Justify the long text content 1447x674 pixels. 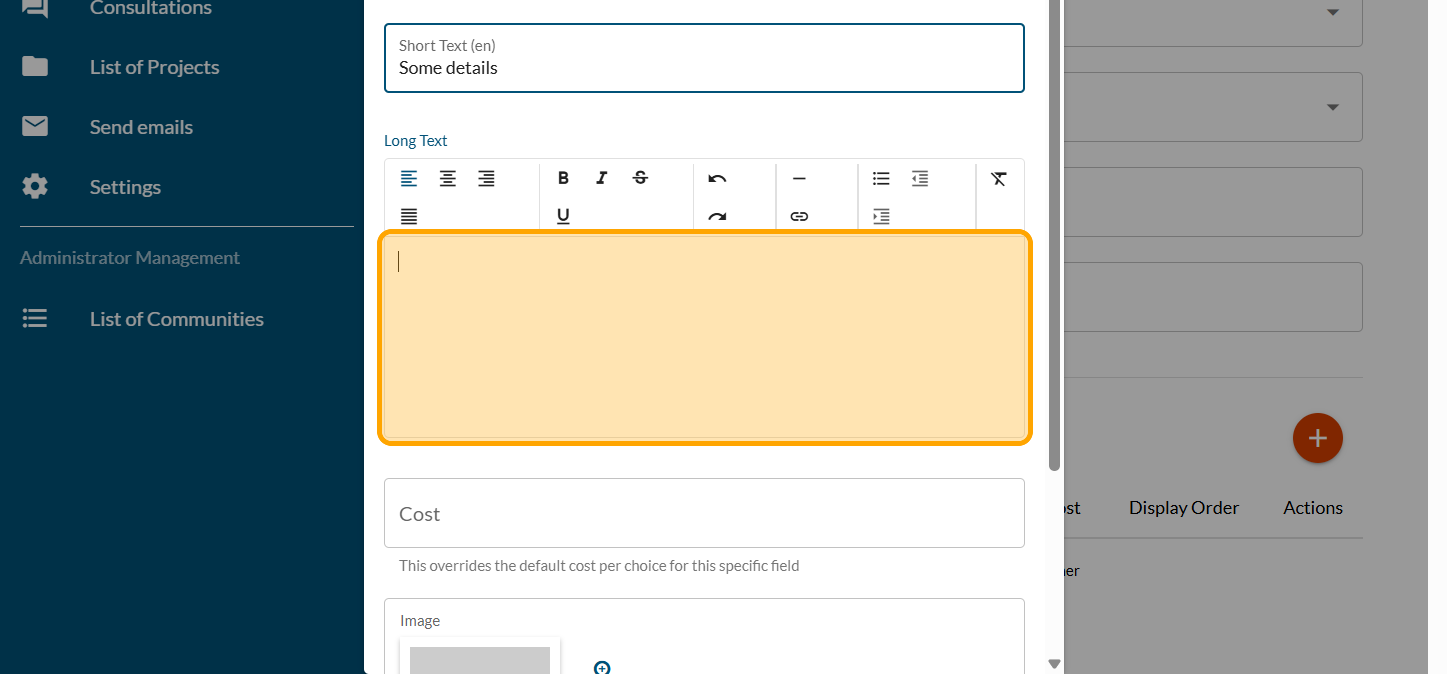click(x=409, y=216)
